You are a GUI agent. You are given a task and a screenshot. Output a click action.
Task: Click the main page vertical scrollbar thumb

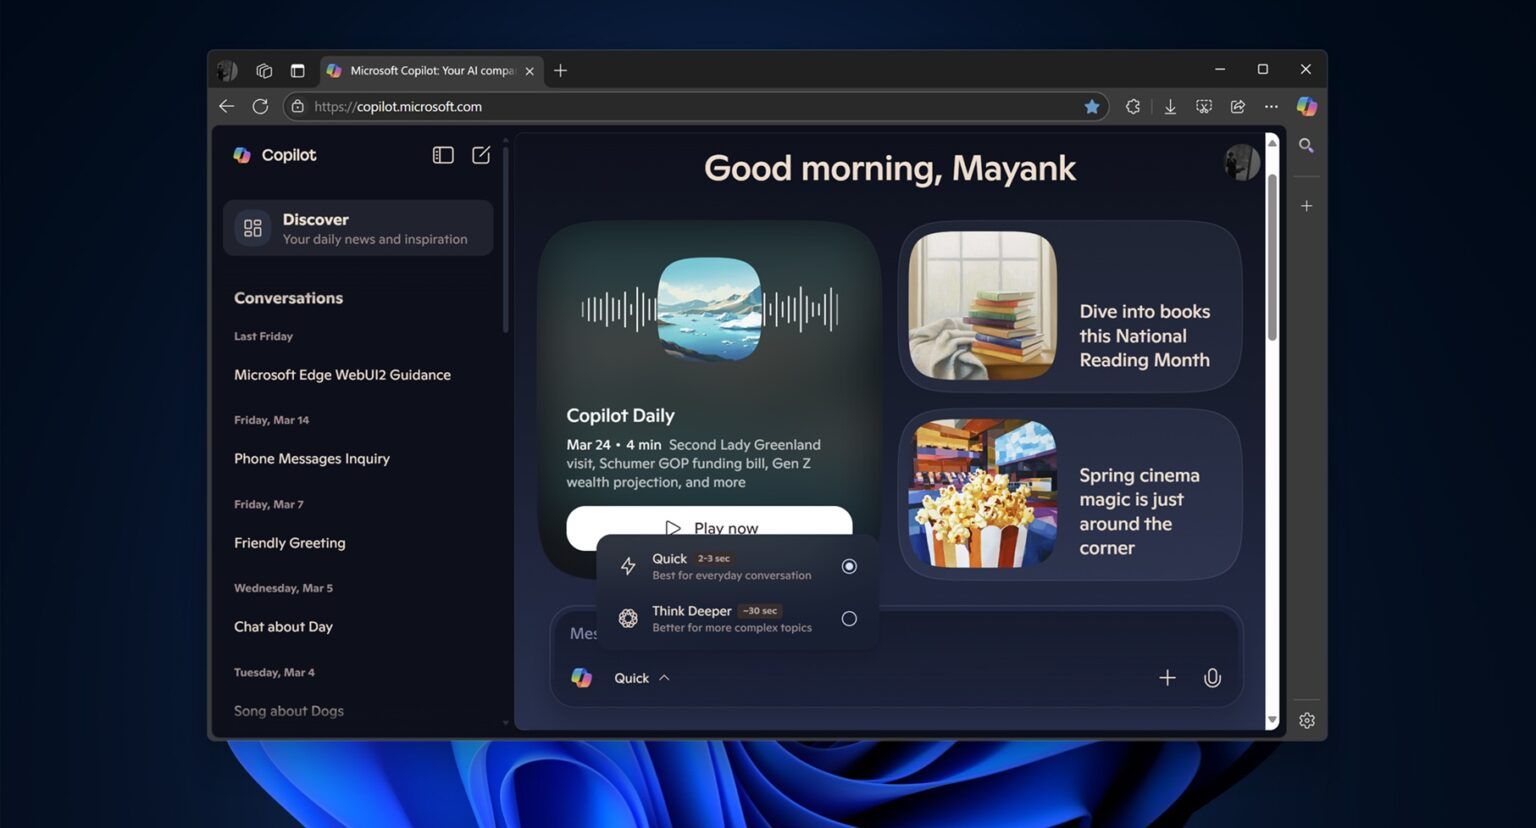[x=1272, y=257]
